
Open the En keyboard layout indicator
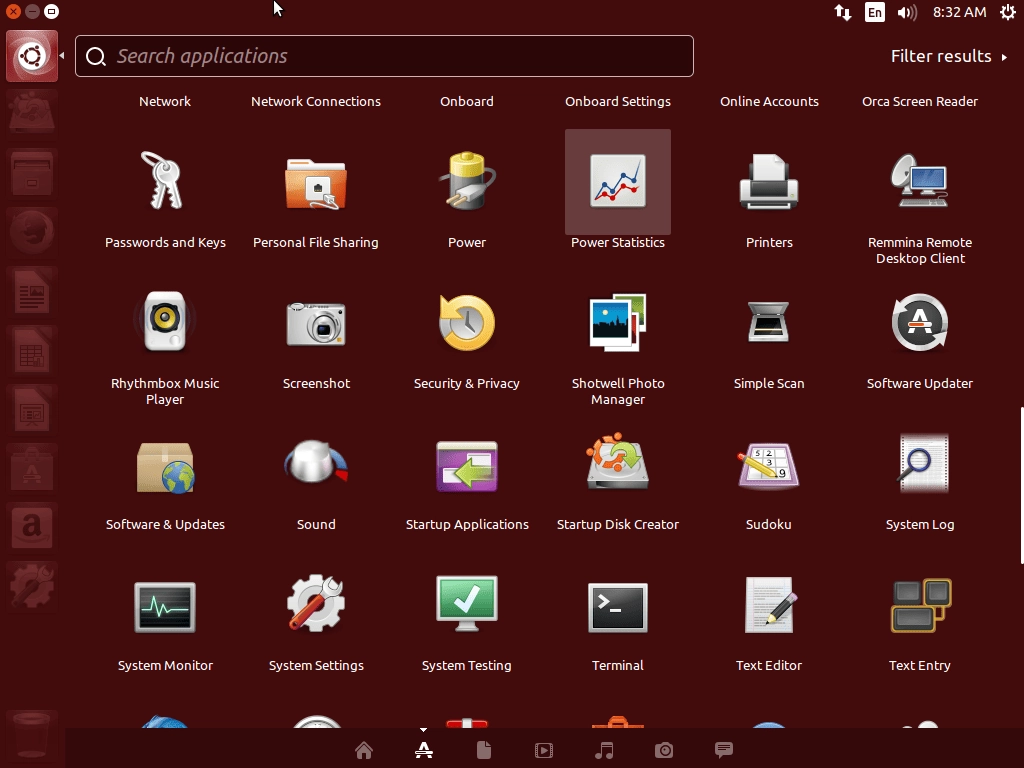click(x=874, y=12)
